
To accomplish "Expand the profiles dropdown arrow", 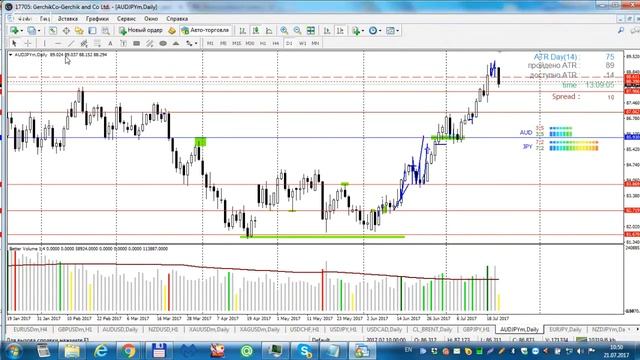I will point(39,31).
